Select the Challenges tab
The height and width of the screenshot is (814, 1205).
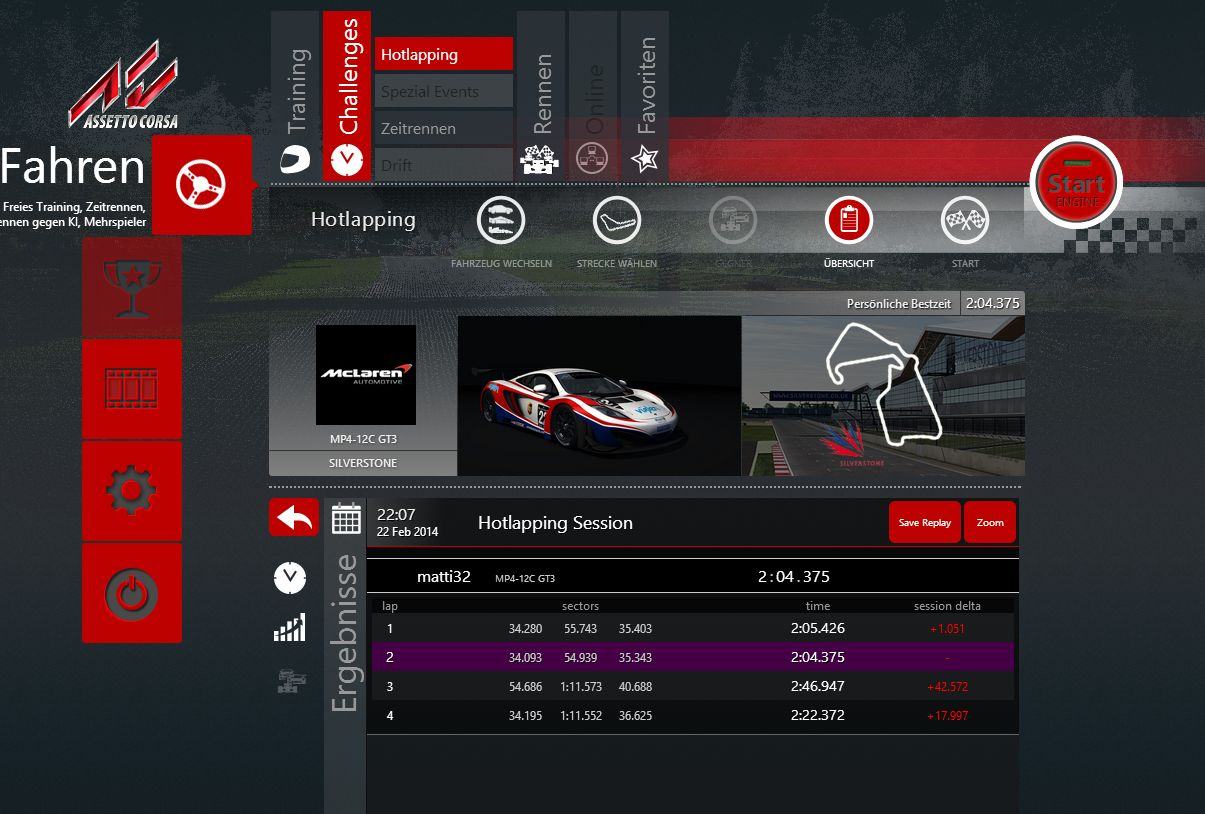347,96
